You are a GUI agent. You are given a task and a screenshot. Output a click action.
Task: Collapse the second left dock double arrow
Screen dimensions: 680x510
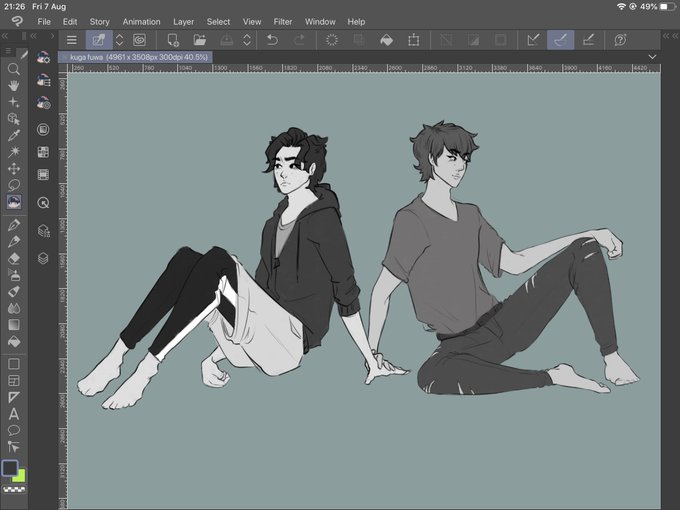point(34,36)
